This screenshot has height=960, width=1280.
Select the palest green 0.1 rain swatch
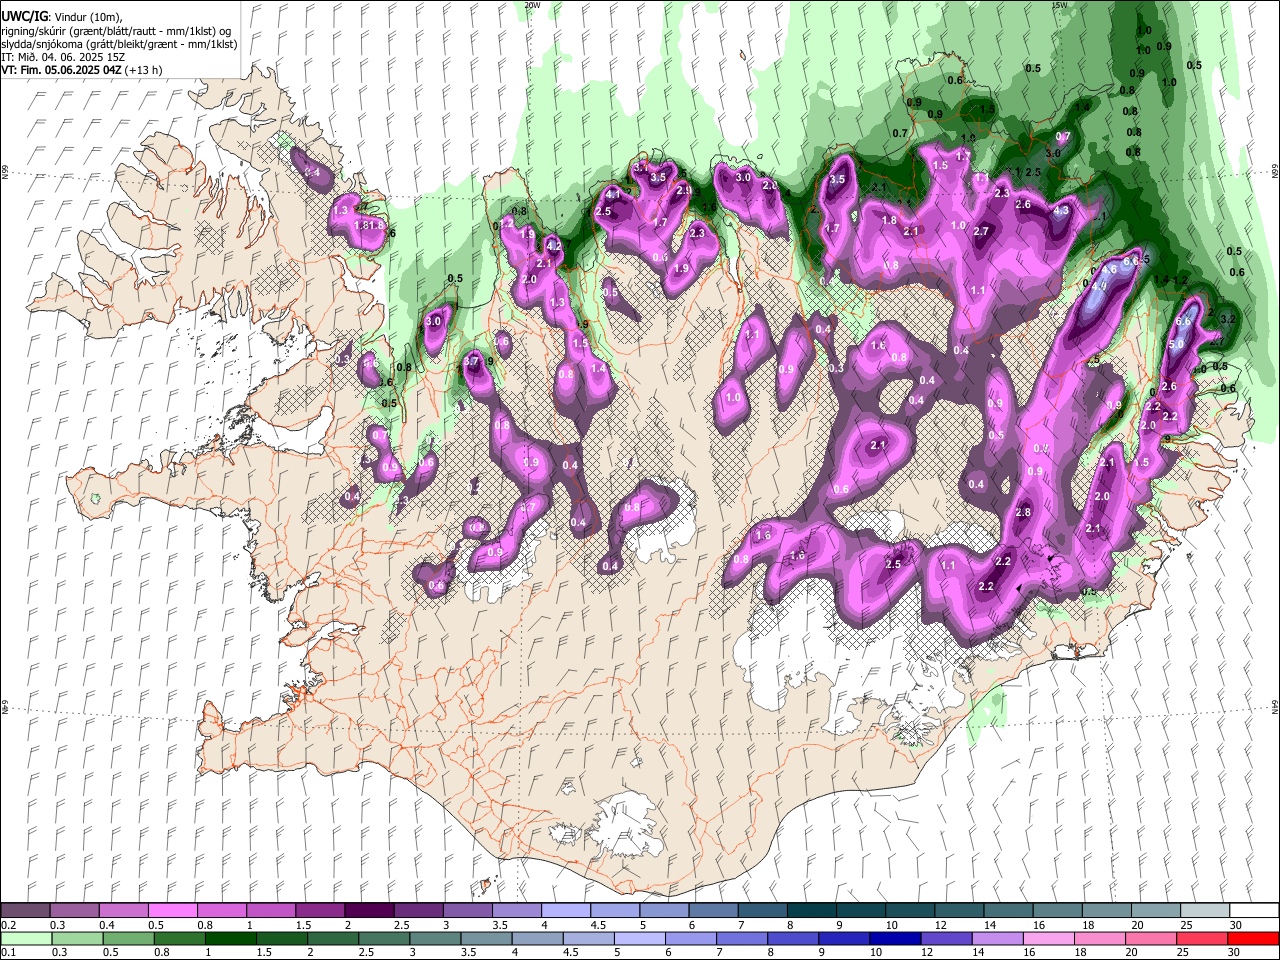point(25,938)
